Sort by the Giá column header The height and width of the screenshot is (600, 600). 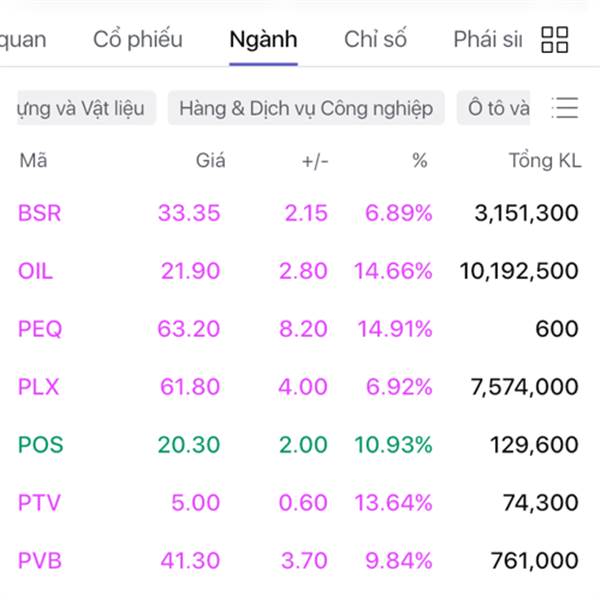click(x=210, y=160)
